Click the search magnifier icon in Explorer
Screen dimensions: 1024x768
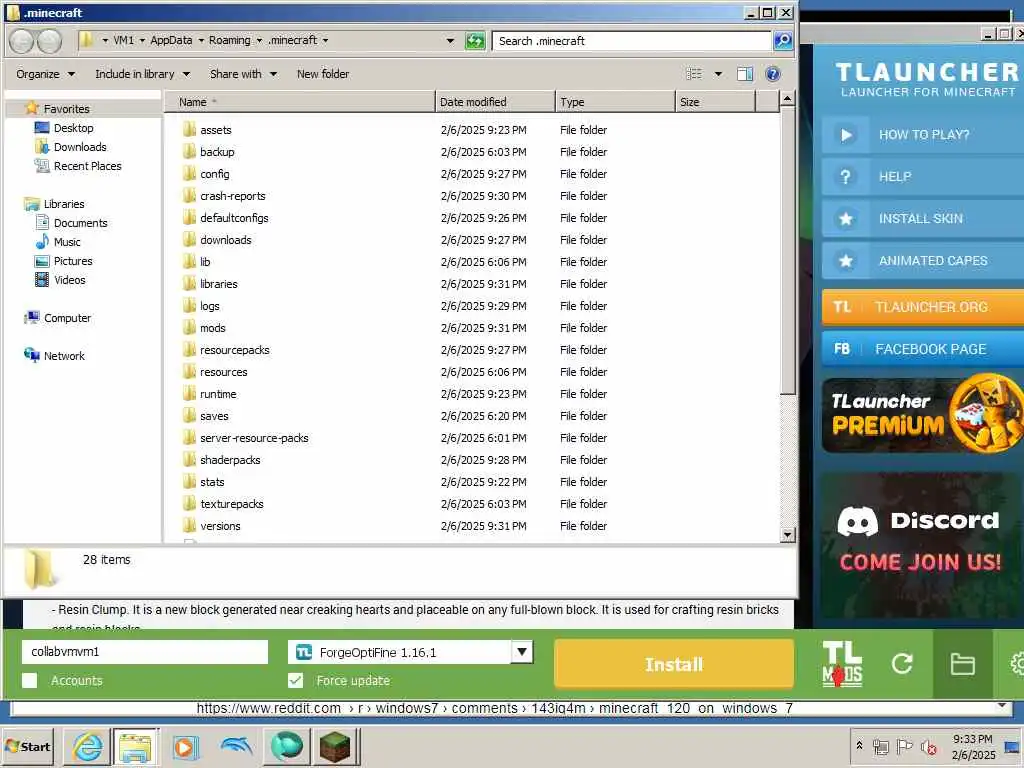tap(782, 40)
